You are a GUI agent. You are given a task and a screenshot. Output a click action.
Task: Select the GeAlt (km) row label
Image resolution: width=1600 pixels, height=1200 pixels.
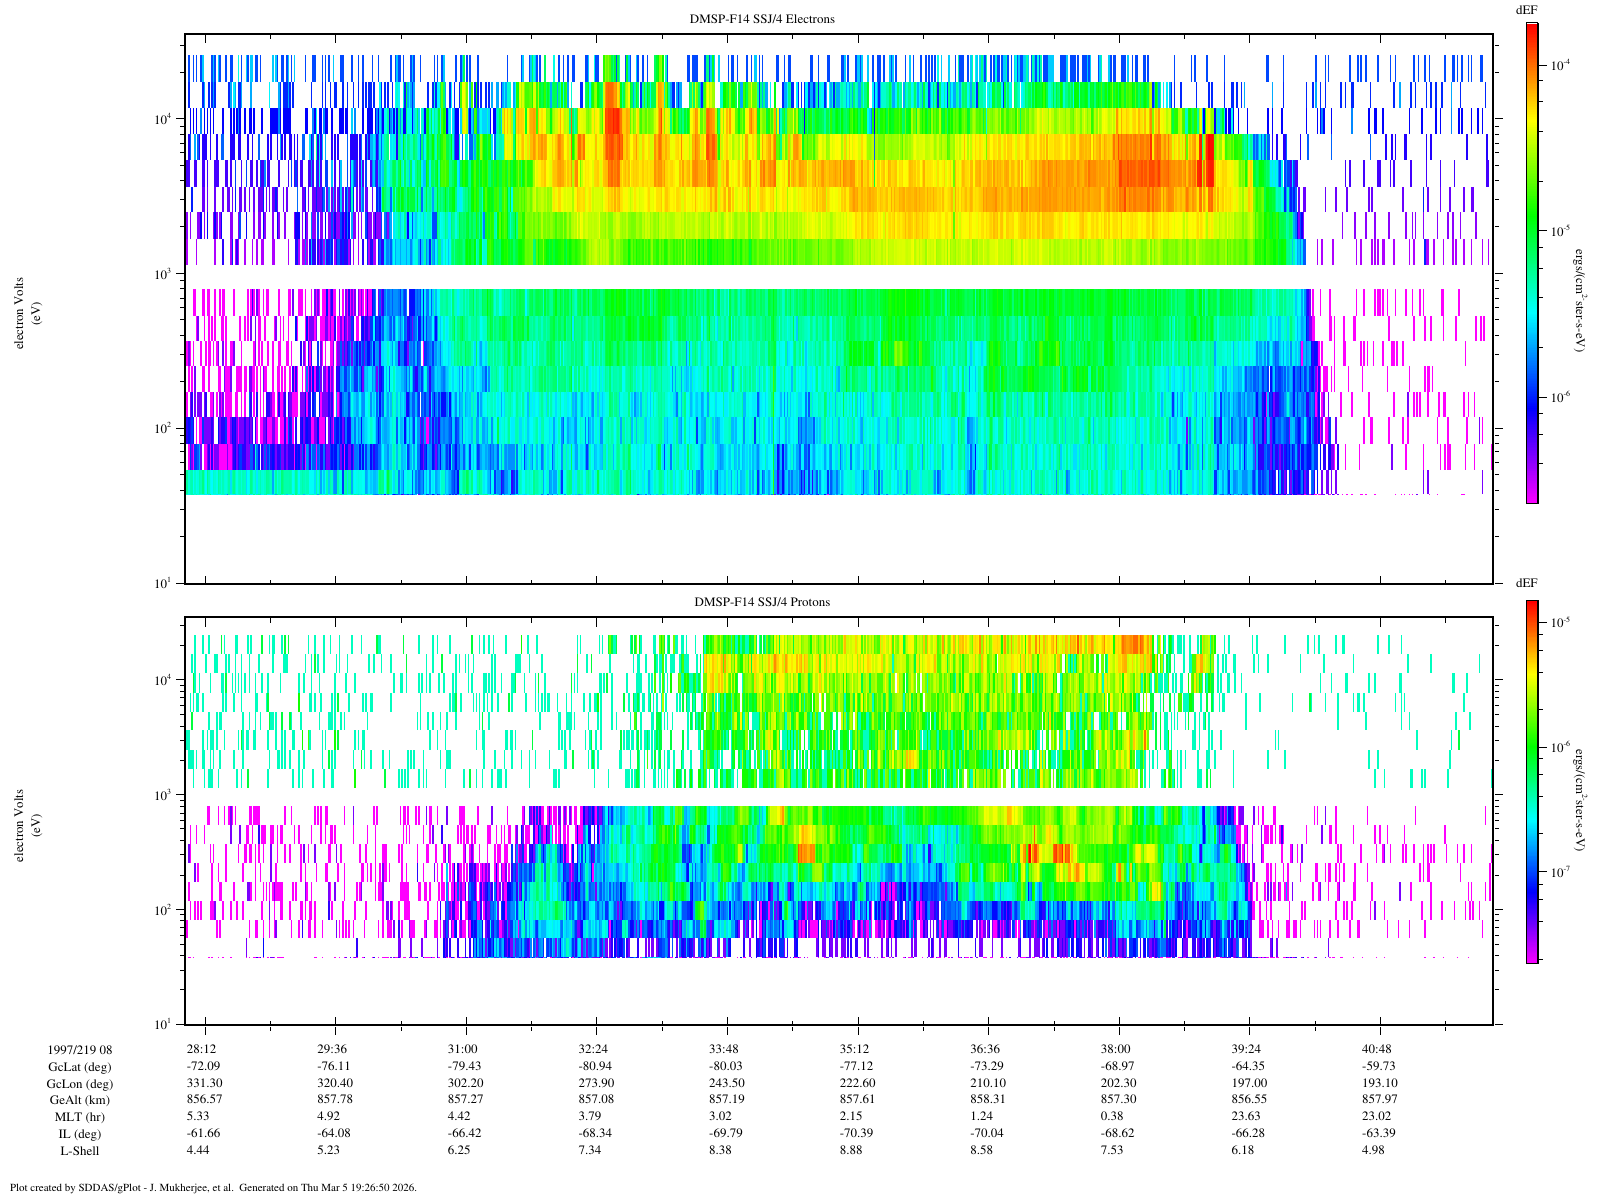tap(80, 1100)
